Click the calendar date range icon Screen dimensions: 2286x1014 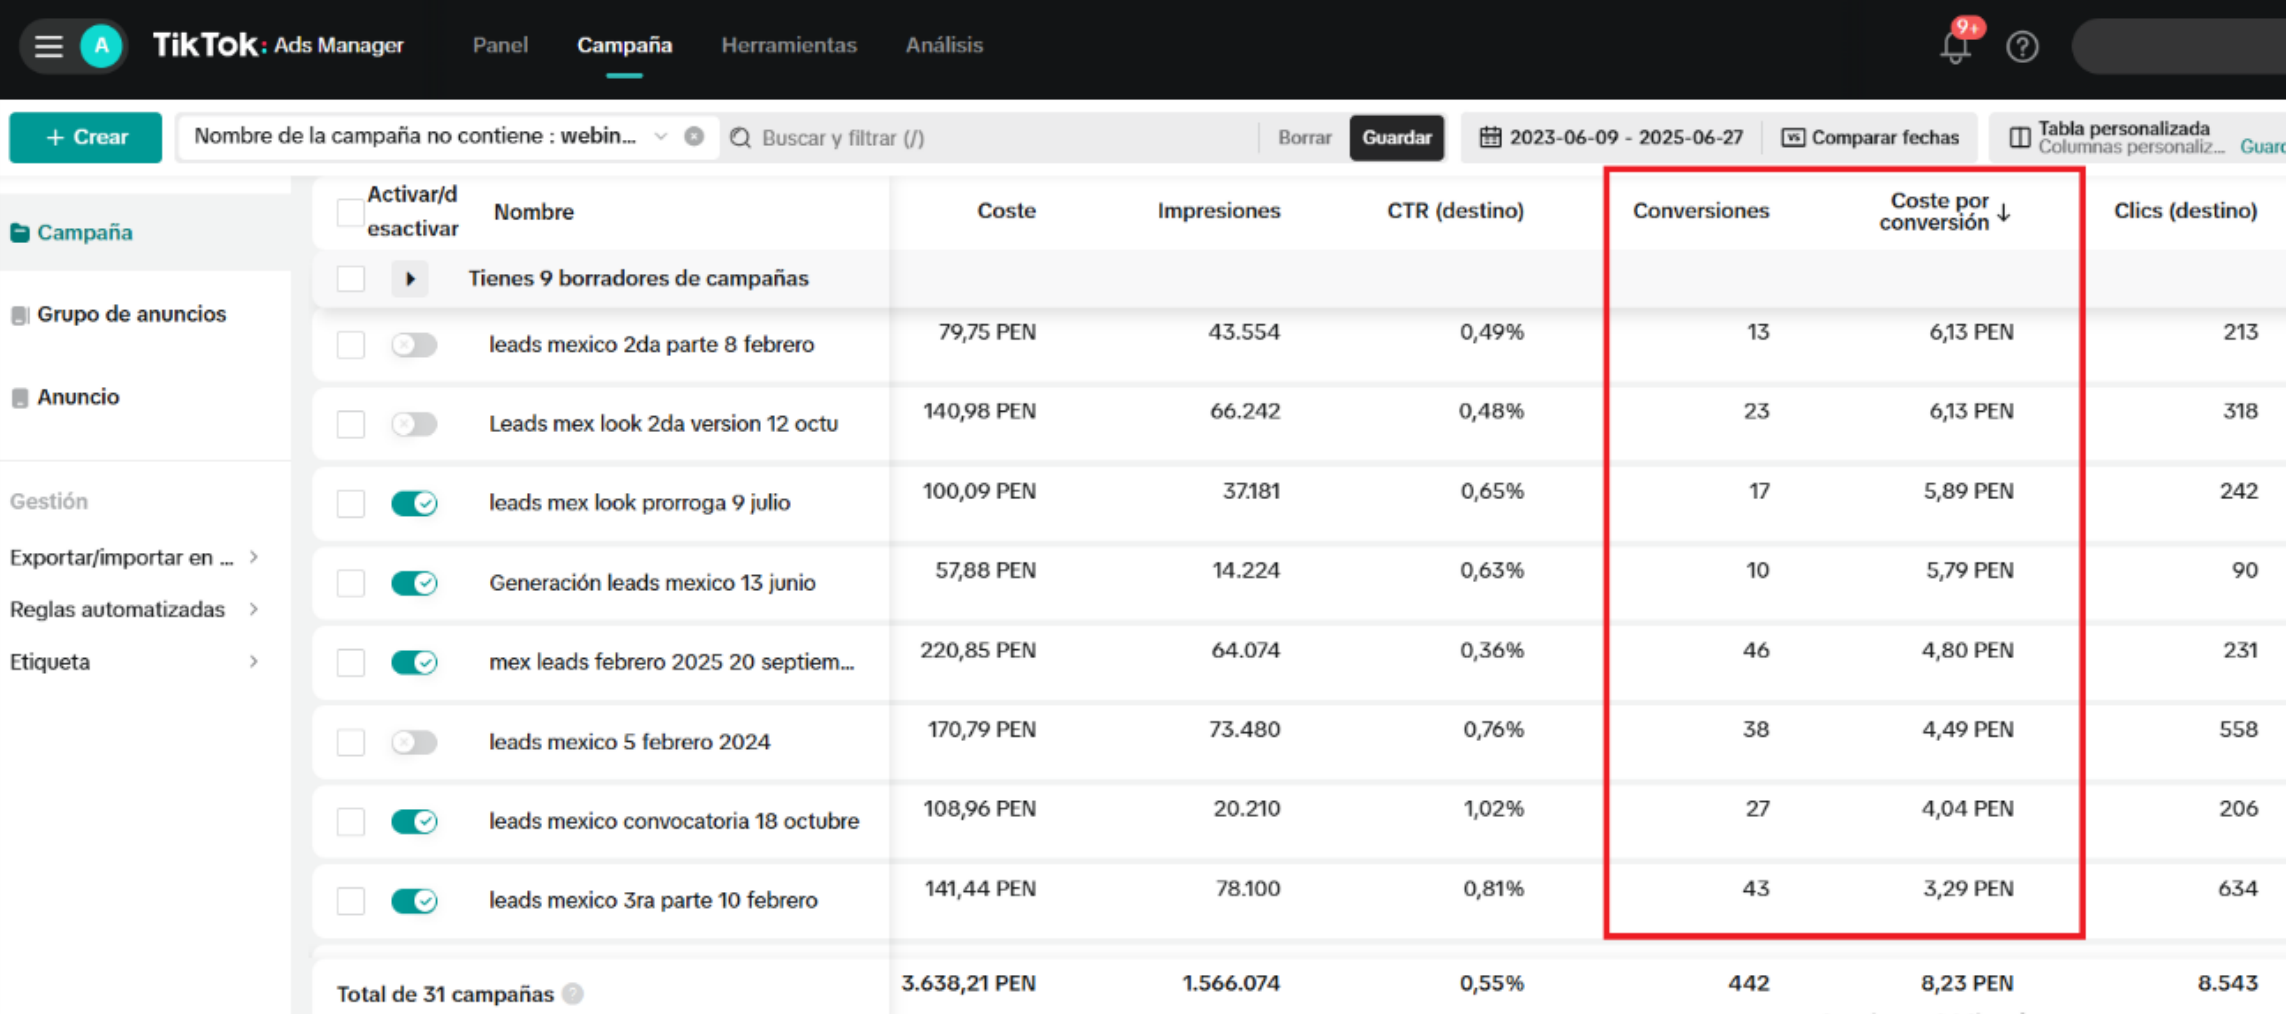pyautogui.click(x=1490, y=137)
